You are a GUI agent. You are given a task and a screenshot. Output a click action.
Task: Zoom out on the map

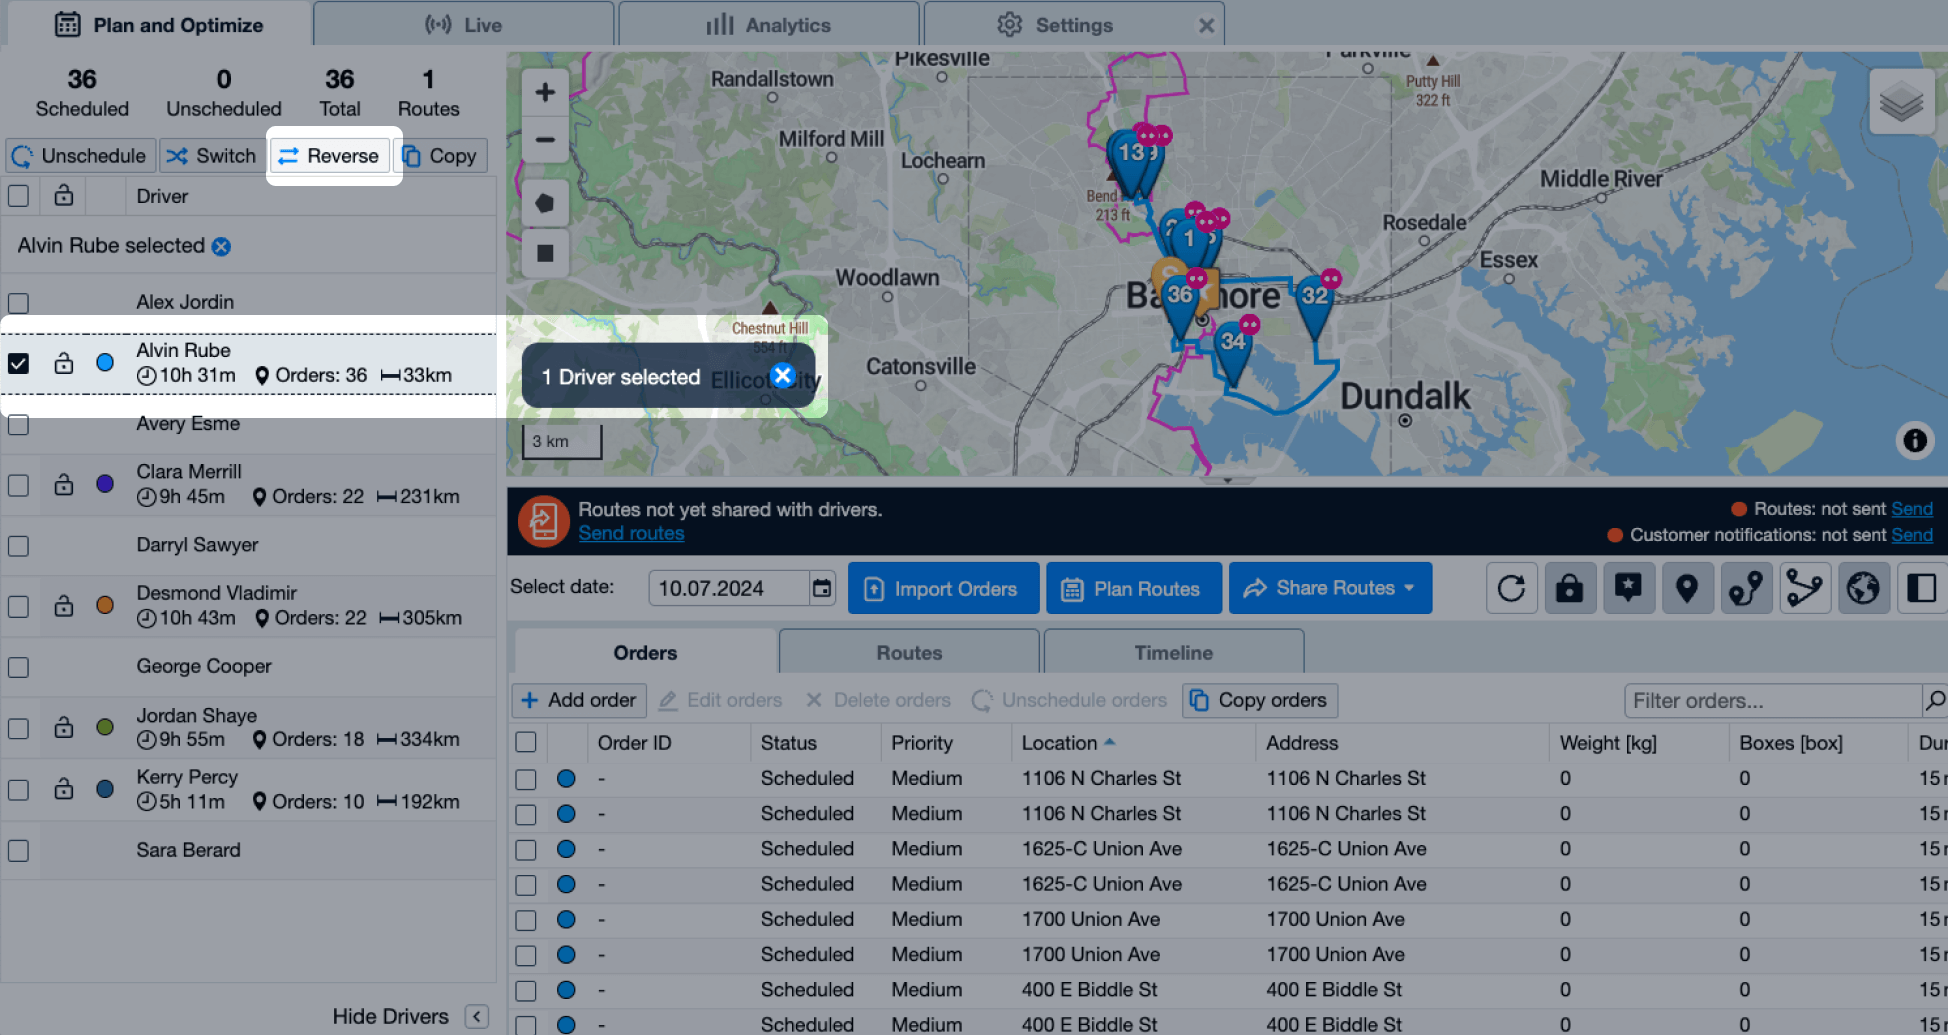coord(545,140)
